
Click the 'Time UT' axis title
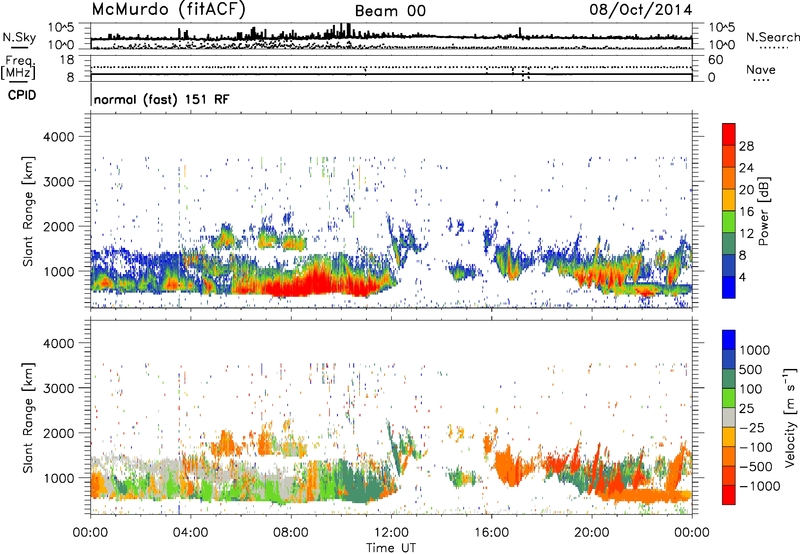pyautogui.click(x=391, y=548)
